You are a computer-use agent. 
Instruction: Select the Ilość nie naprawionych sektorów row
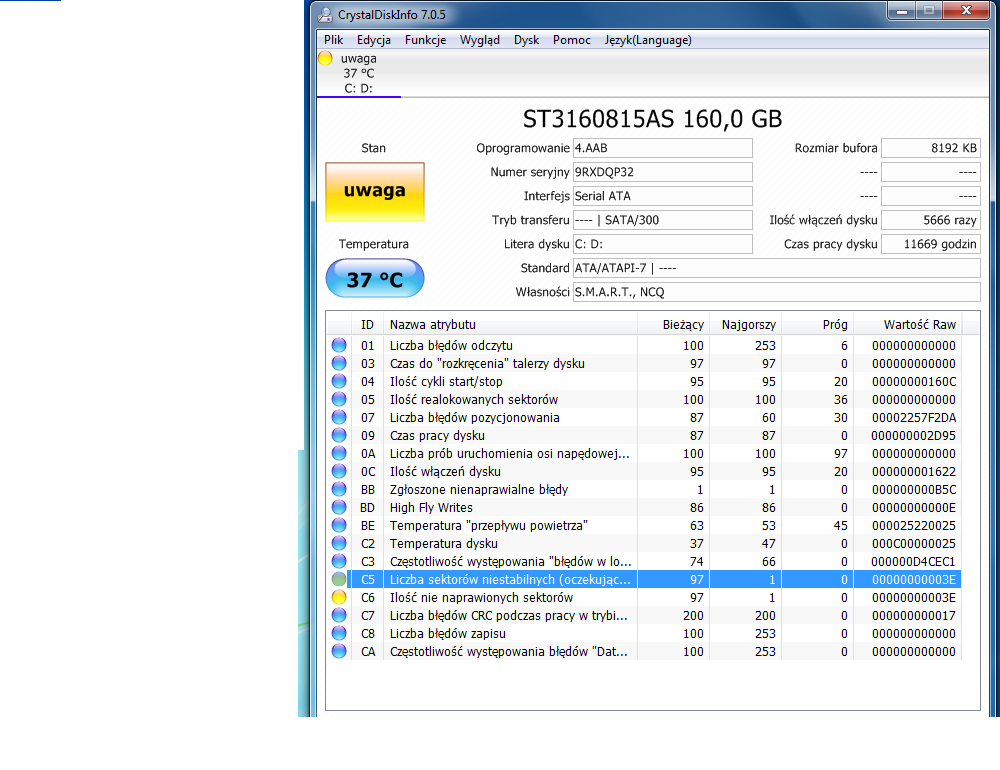(644, 597)
